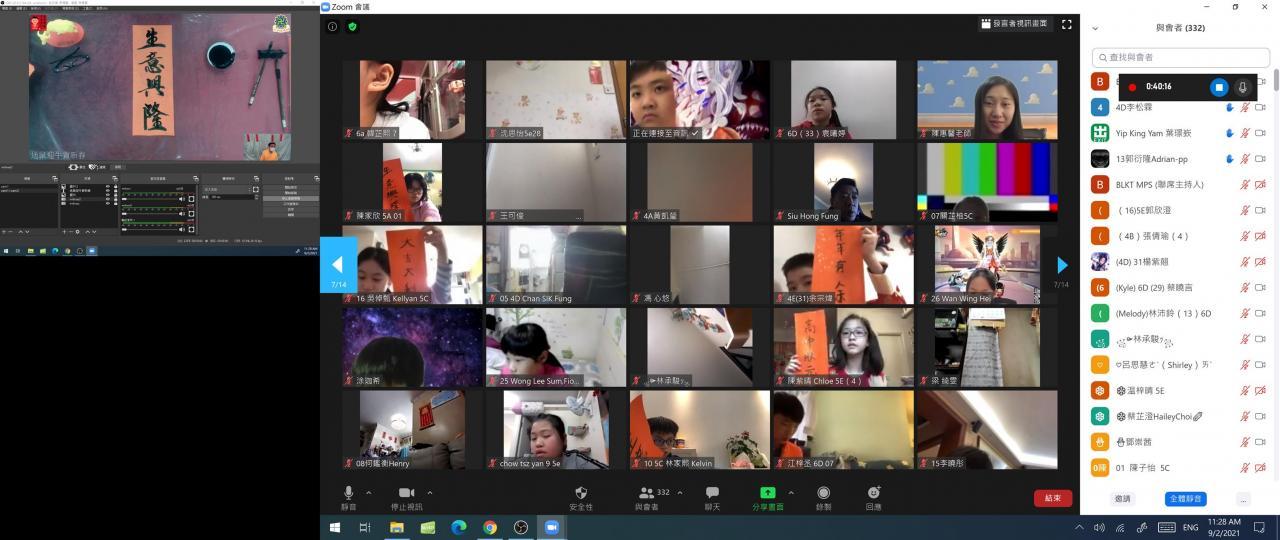Open OBS Studio from the taskbar
This screenshot has width=1280, height=540.
[520, 527]
